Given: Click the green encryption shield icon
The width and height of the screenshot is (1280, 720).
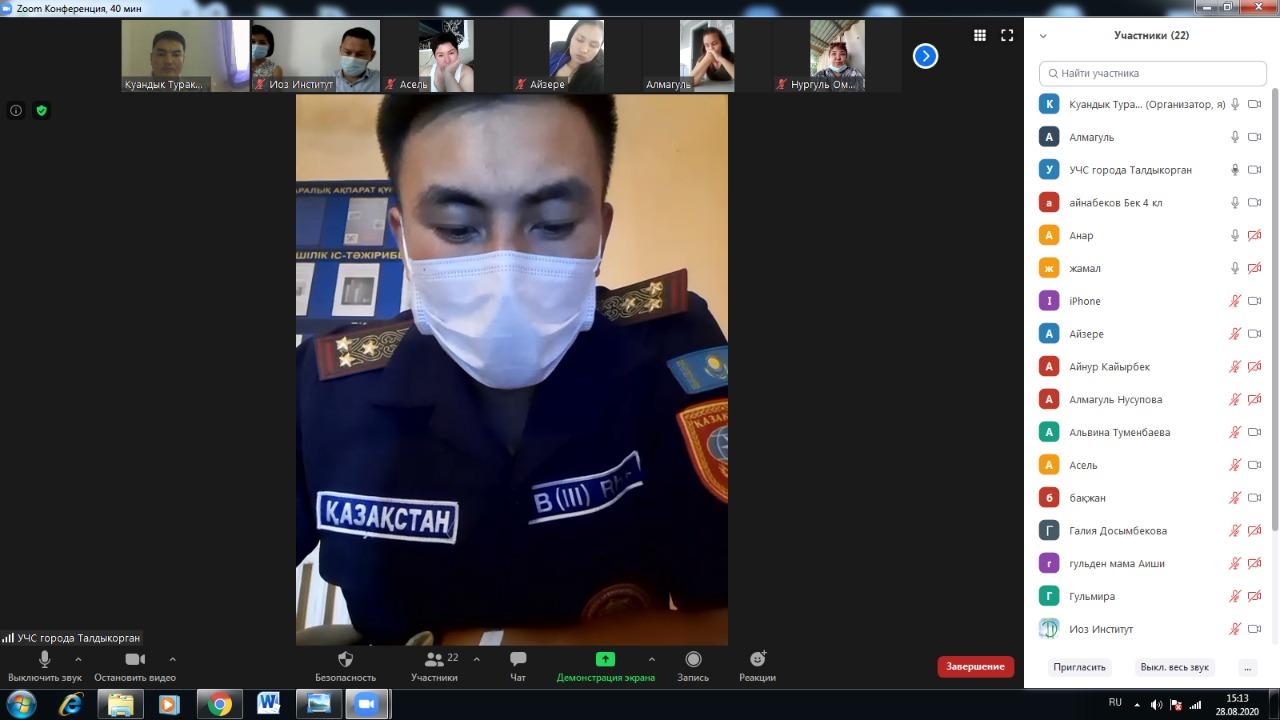Looking at the screenshot, I should point(42,111).
